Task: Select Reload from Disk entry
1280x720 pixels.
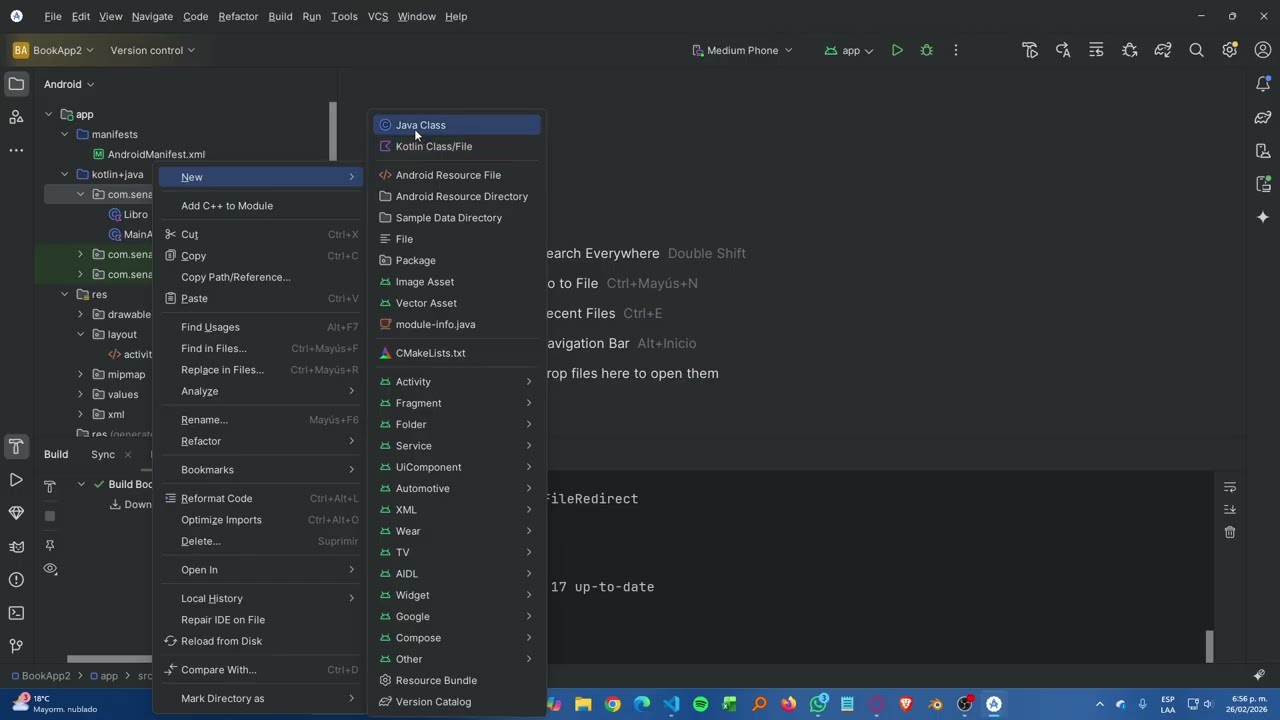Action: (x=263, y=641)
